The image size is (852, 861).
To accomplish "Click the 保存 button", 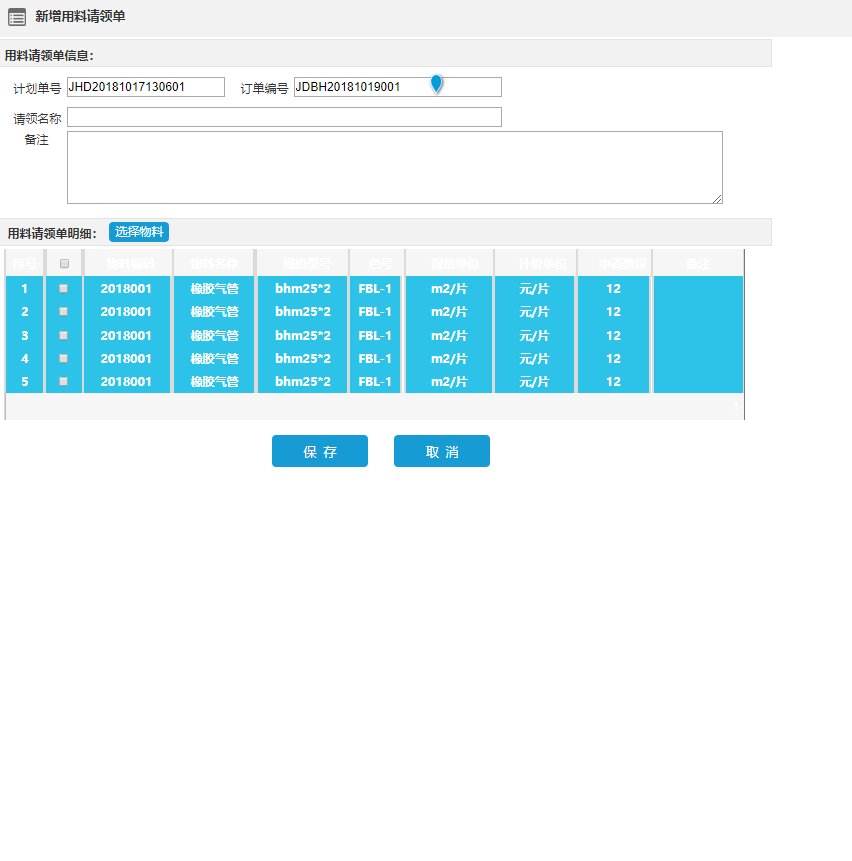I will click(x=320, y=451).
